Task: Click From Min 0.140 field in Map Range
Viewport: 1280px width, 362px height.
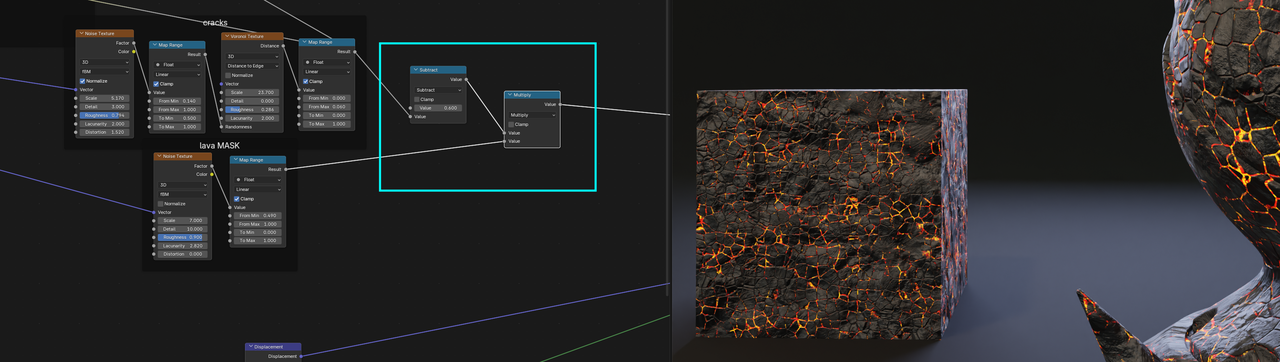Action: point(177,101)
